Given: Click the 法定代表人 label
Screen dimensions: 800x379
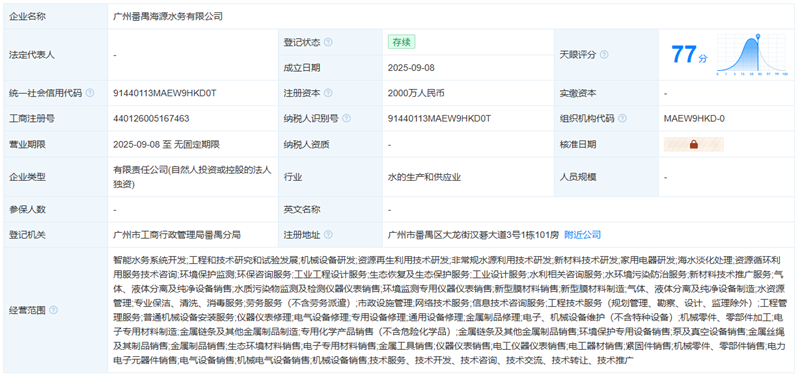Looking at the screenshot, I should [32, 55].
